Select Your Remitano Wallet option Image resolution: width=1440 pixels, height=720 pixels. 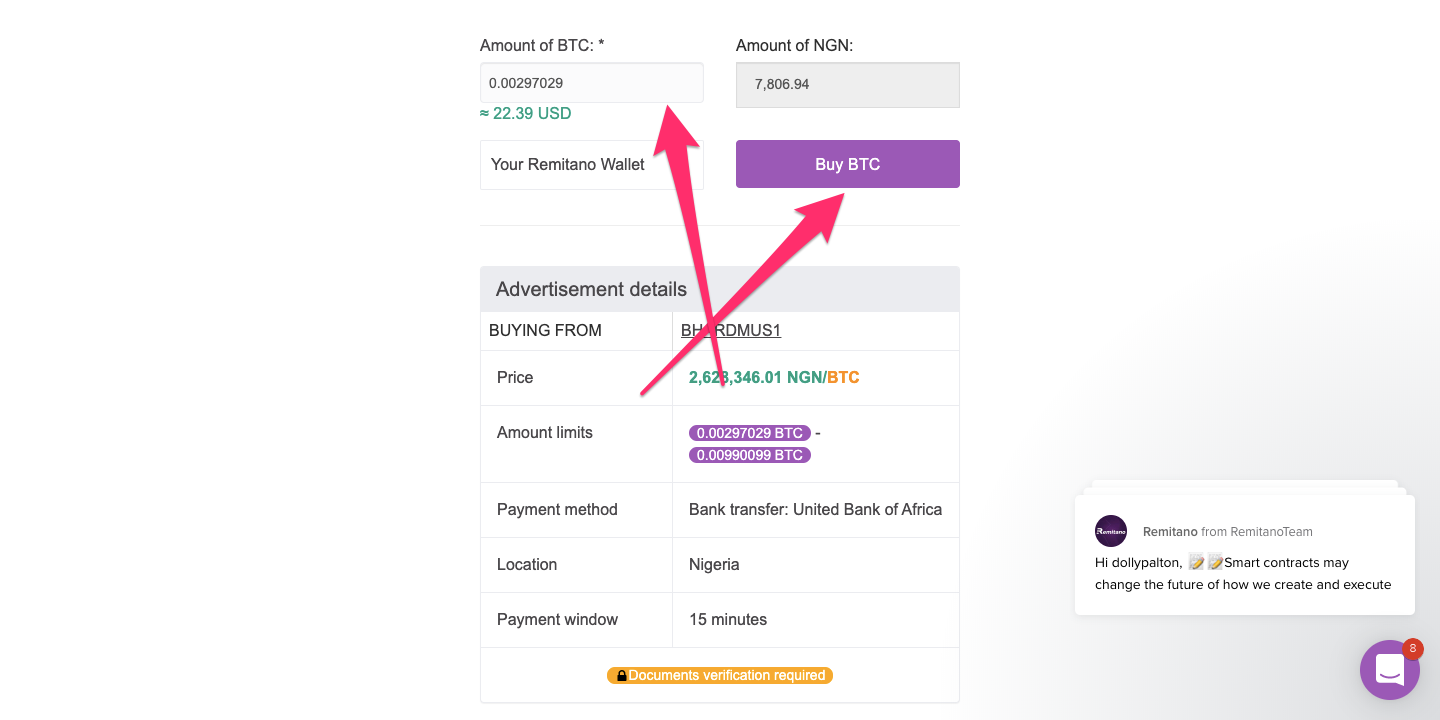(592, 165)
